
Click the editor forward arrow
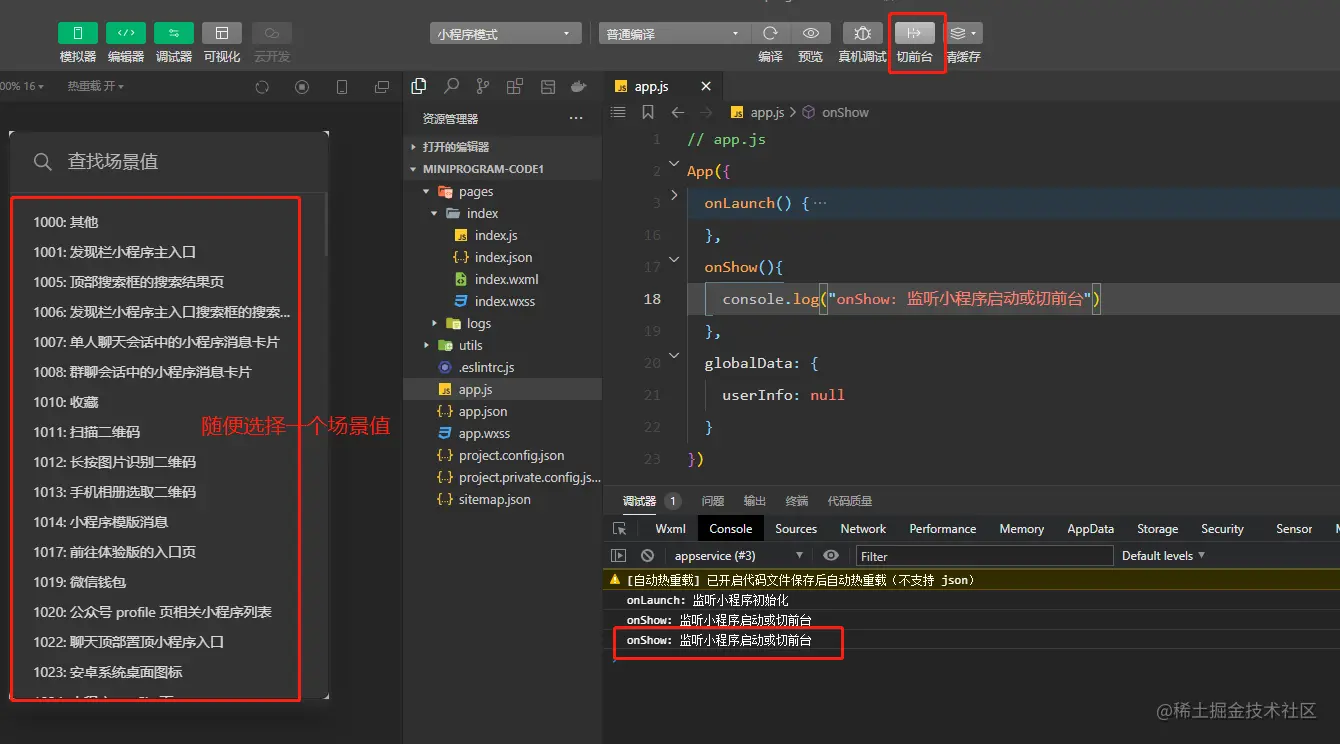707,112
